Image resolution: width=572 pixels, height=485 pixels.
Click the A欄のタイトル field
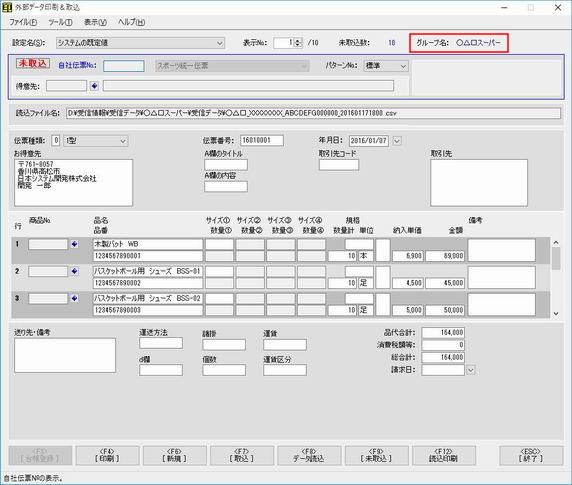pos(226,165)
